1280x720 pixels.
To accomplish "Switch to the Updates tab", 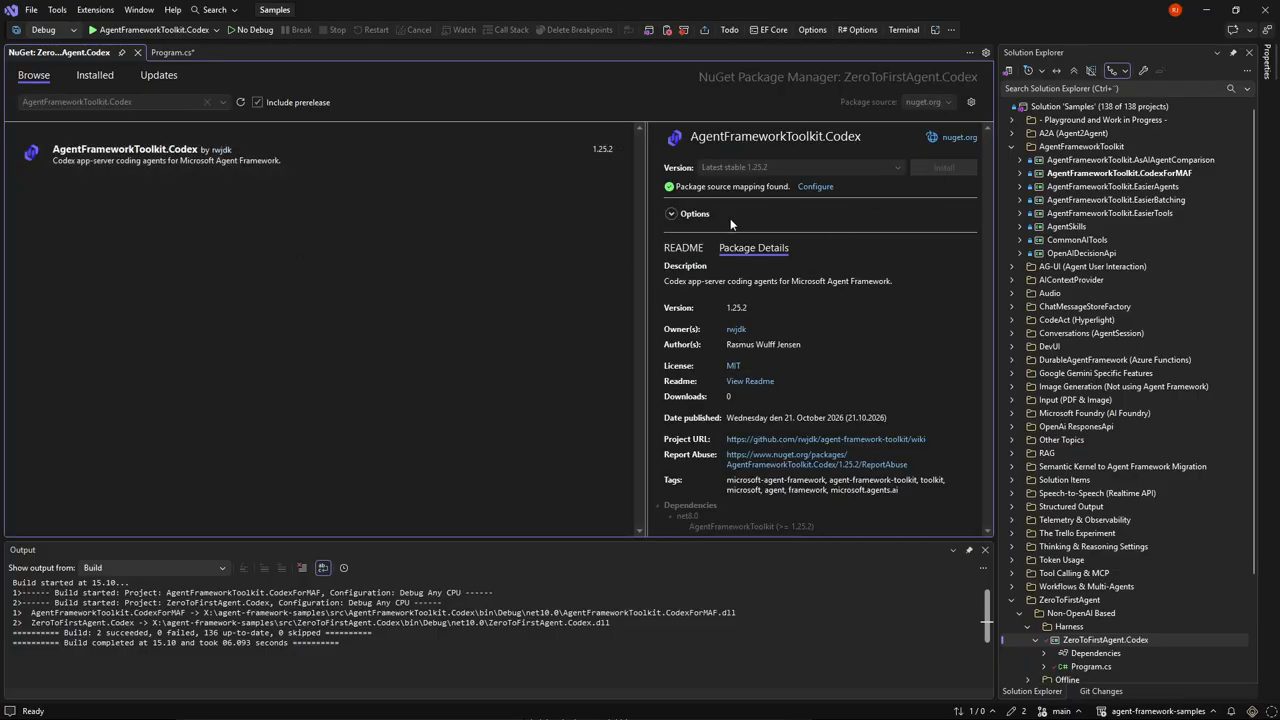I will click(x=159, y=75).
